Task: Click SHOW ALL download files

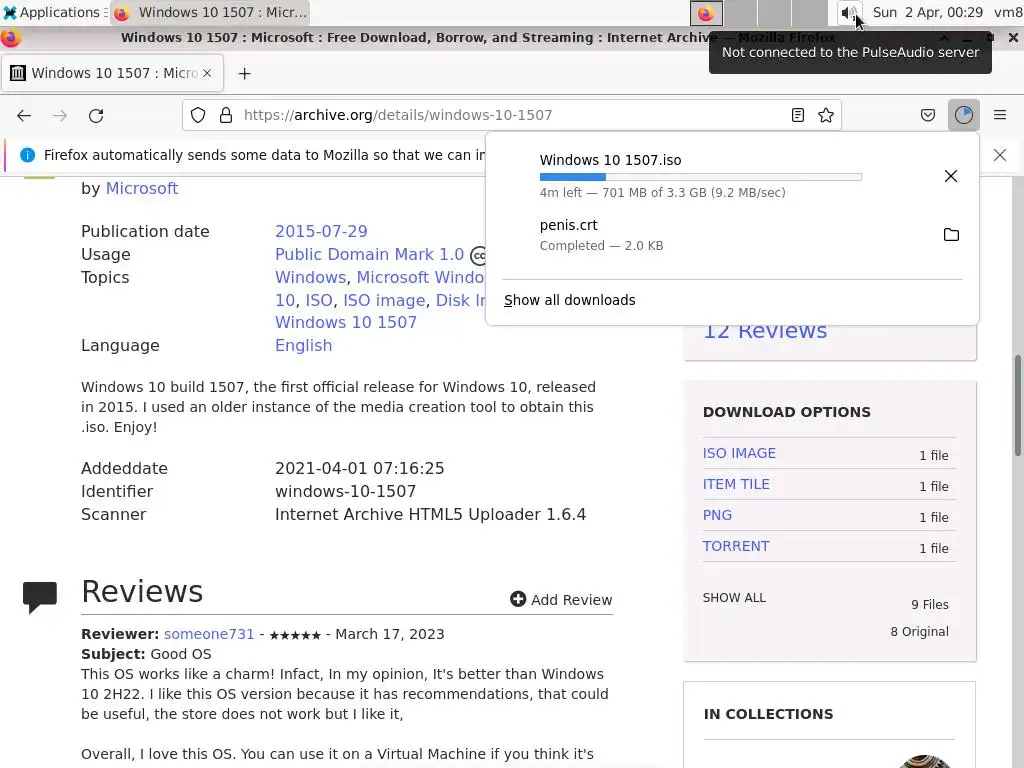Action: (x=734, y=598)
